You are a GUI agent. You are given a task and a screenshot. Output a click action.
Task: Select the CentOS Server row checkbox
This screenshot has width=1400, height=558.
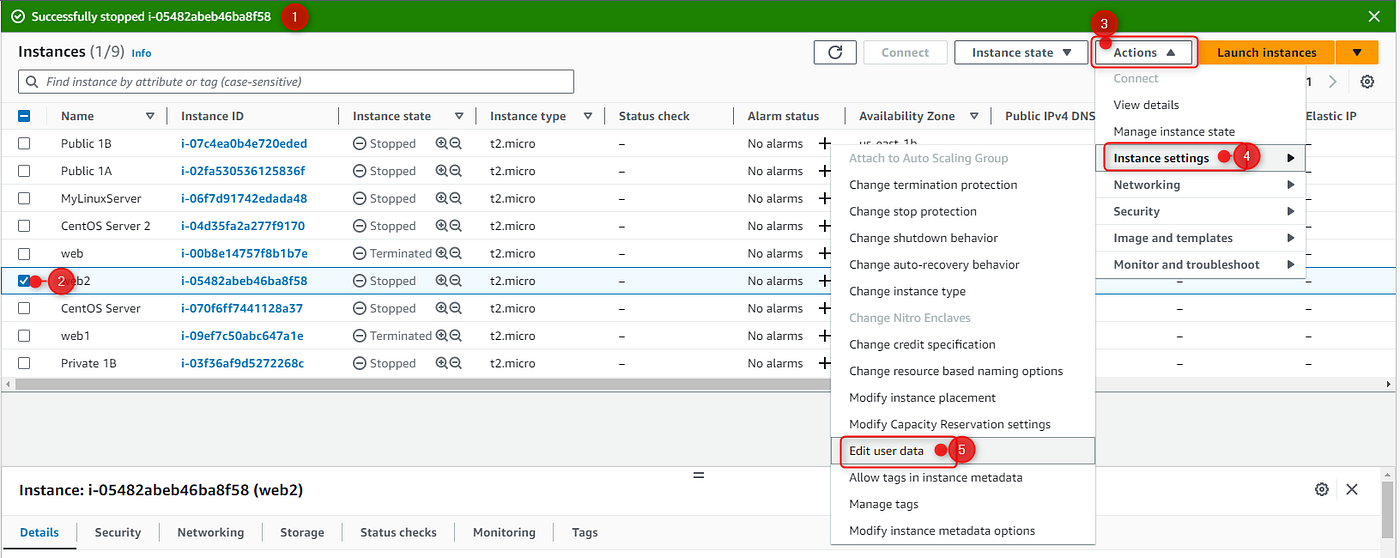[24, 309]
